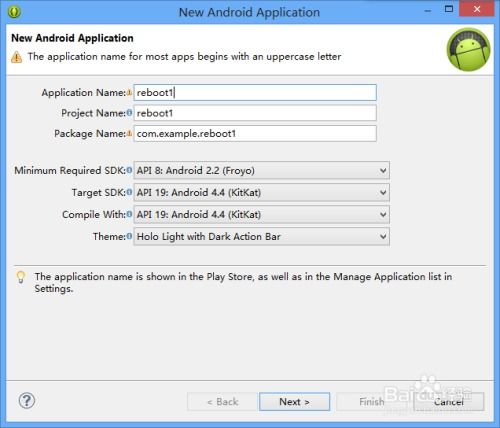Viewport: 500px width, 428px height.
Task: Click info decorator beside Theme label
Action: [x=129, y=236]
